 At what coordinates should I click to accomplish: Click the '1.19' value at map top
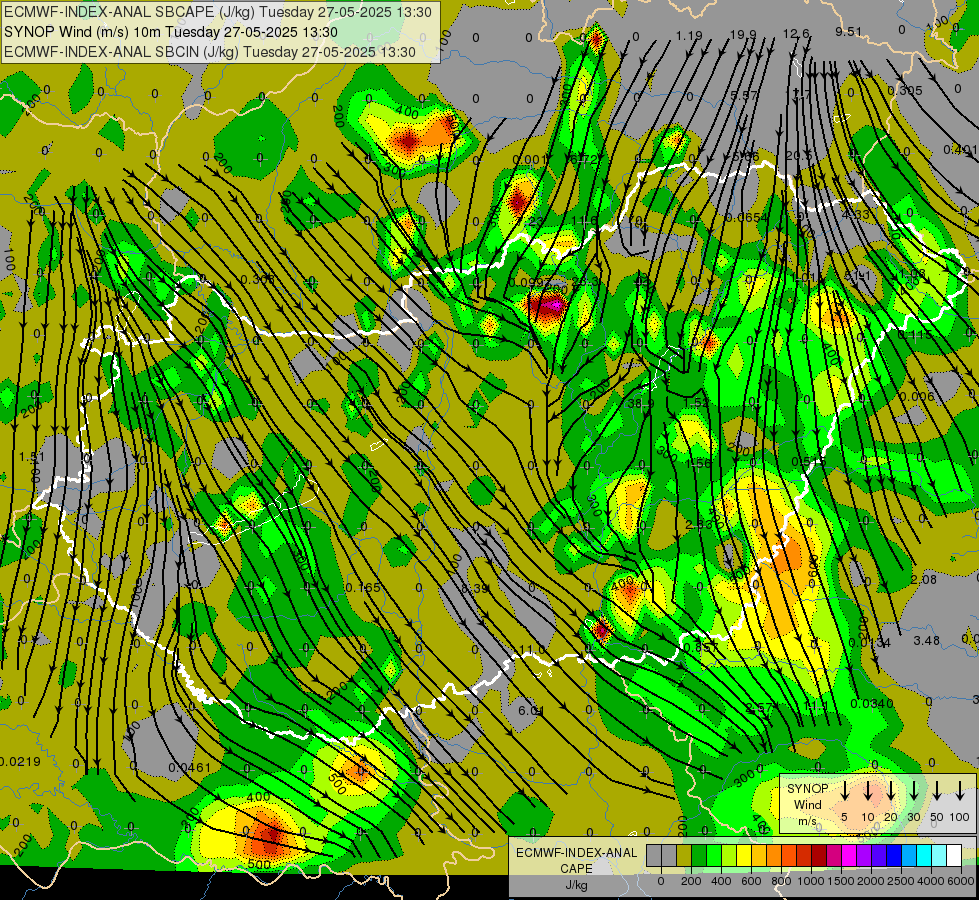(689, 36)
